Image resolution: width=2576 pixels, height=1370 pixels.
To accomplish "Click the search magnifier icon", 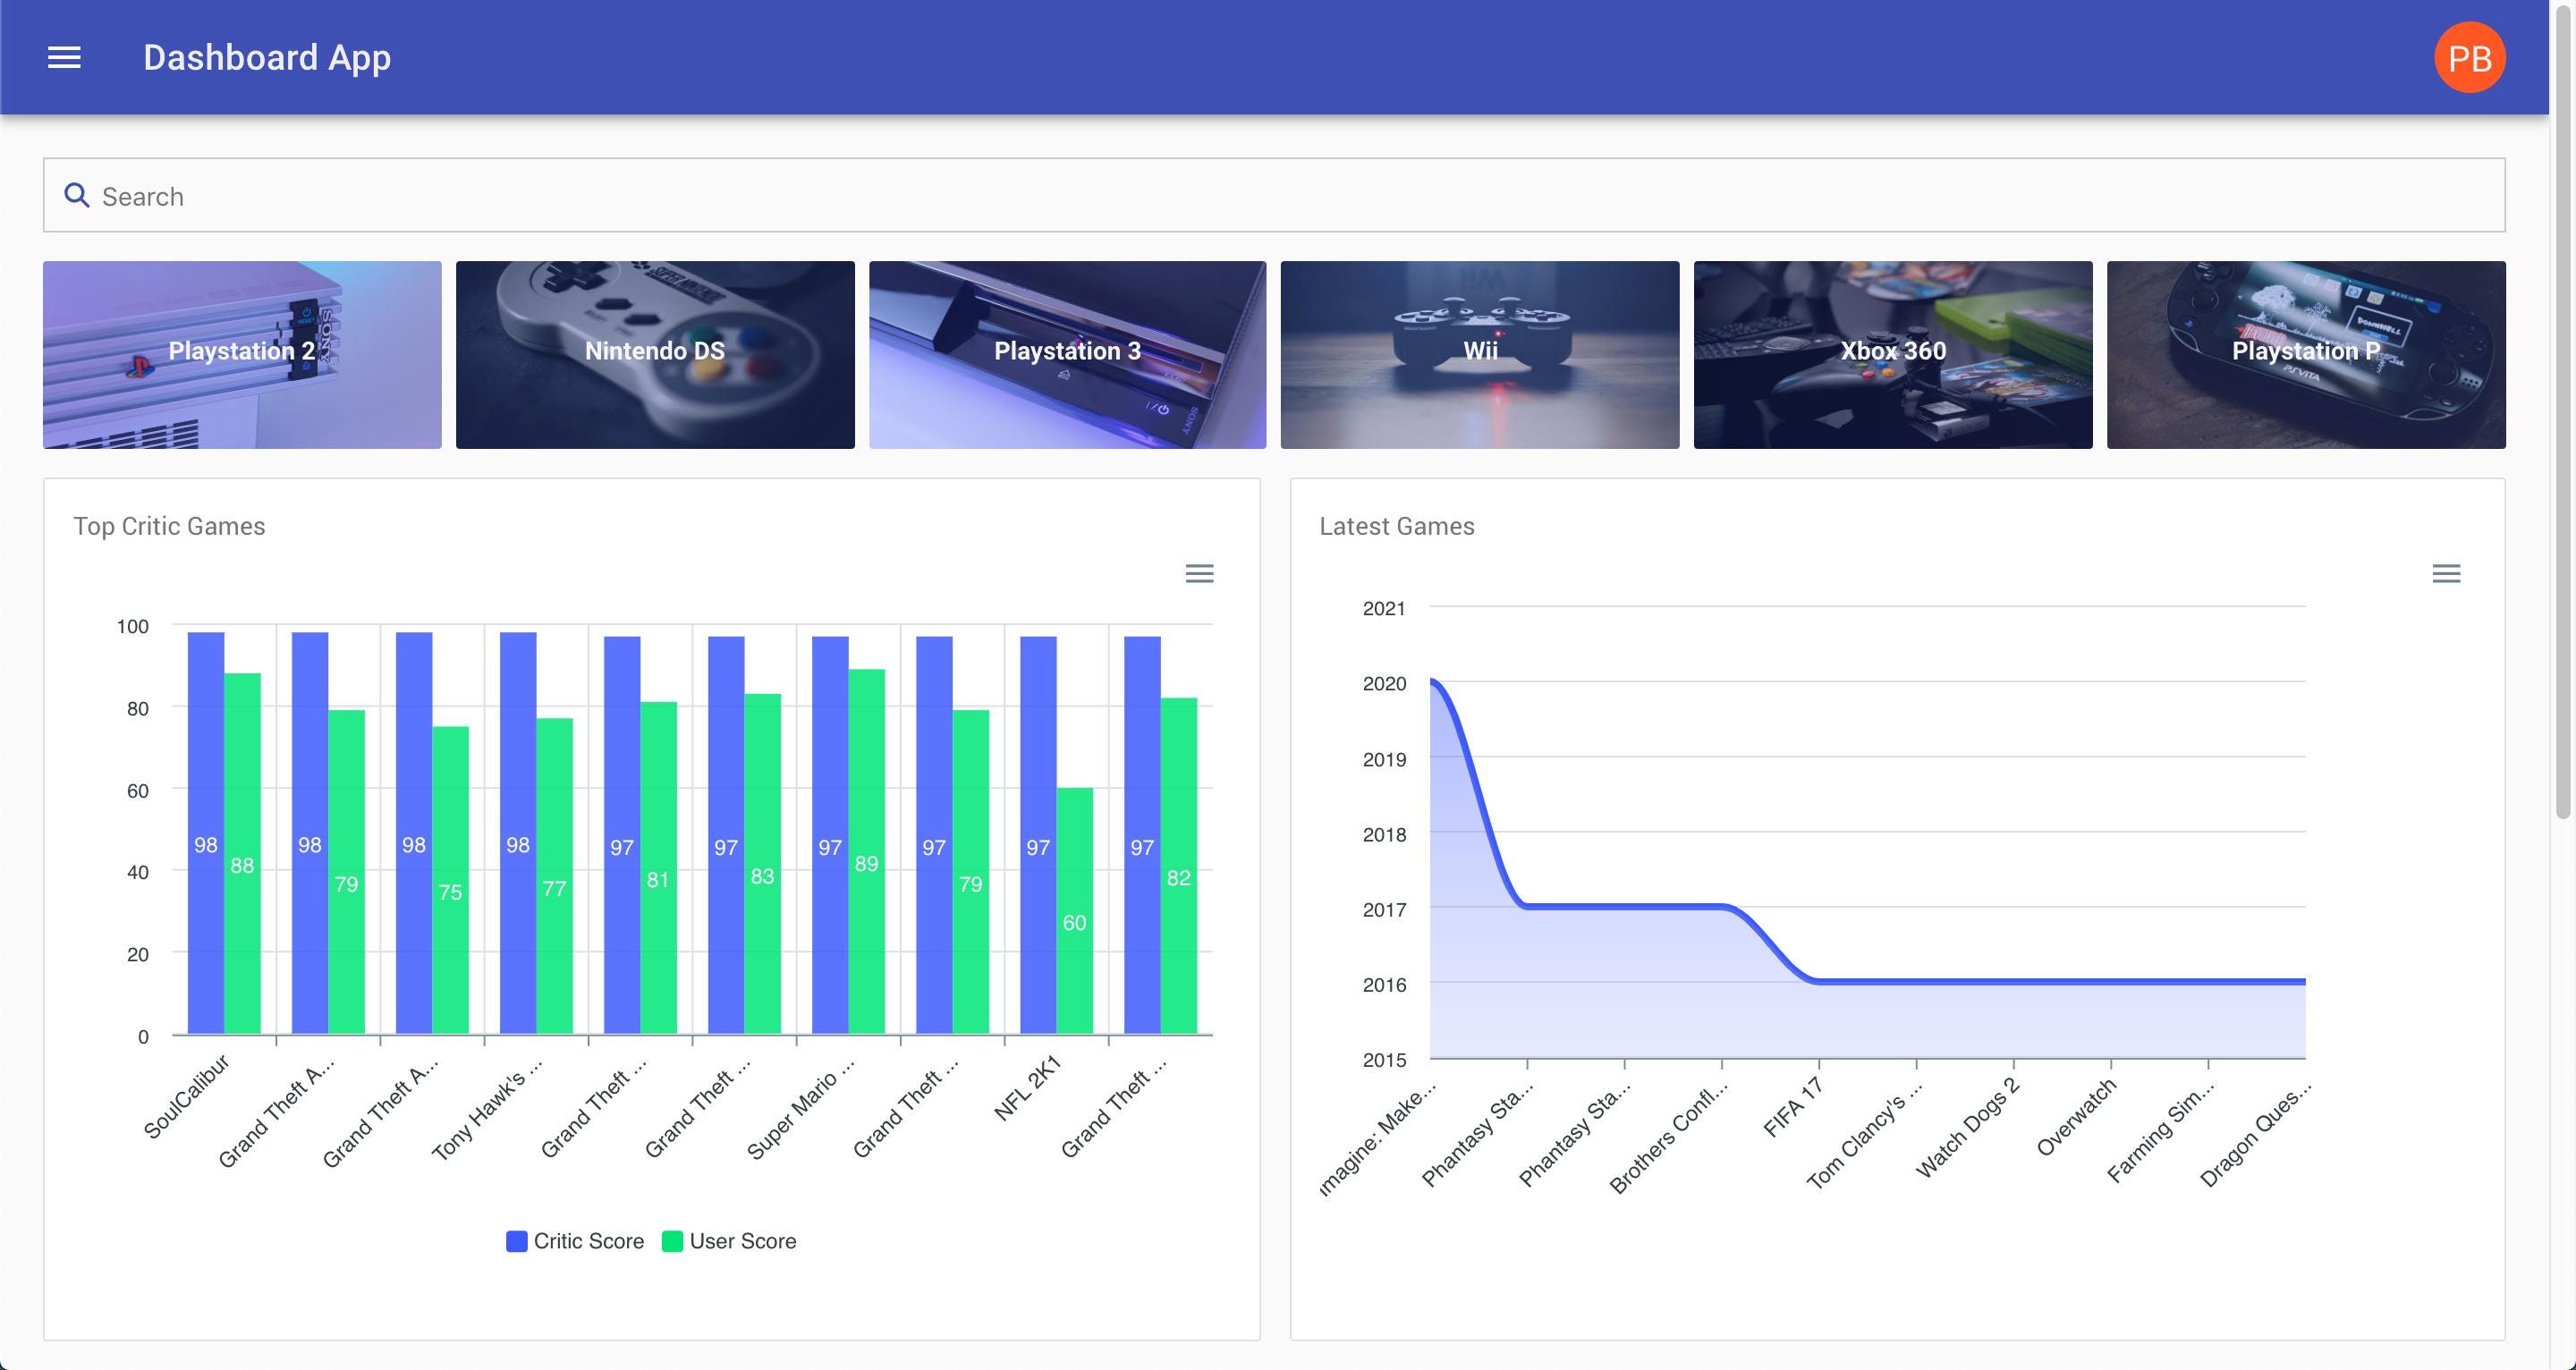I will pos(76,195).
